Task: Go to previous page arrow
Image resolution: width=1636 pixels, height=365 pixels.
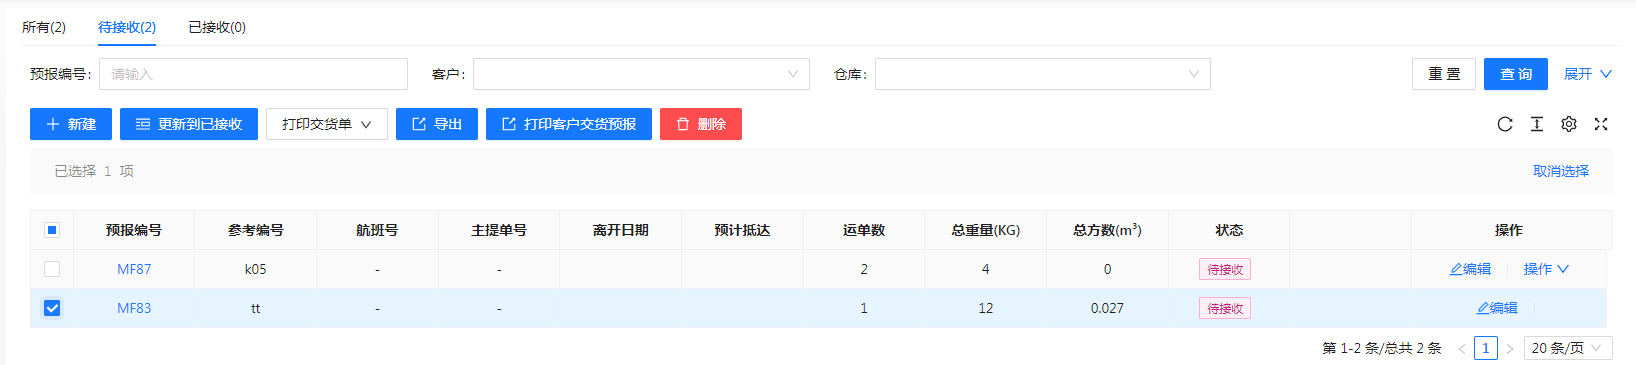Action: tap(1462, 348)
